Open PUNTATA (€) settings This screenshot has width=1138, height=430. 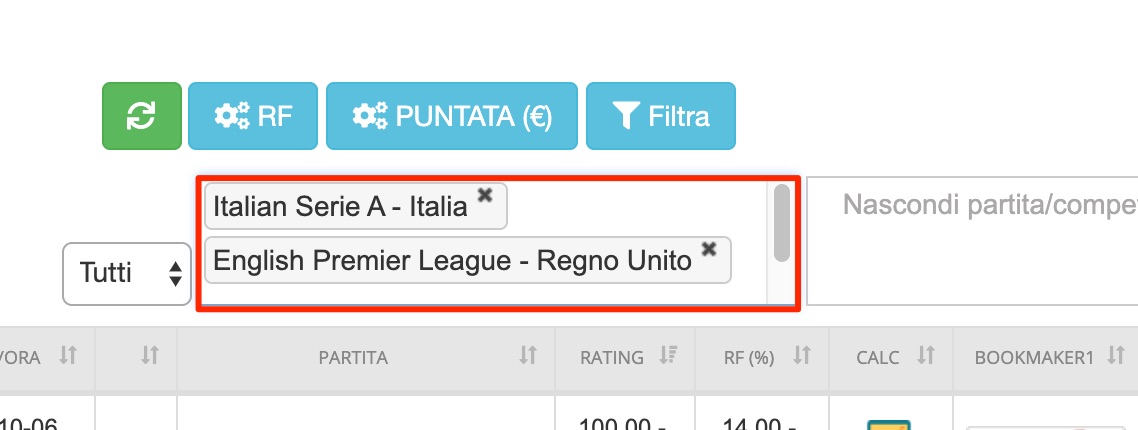point(451,116)
